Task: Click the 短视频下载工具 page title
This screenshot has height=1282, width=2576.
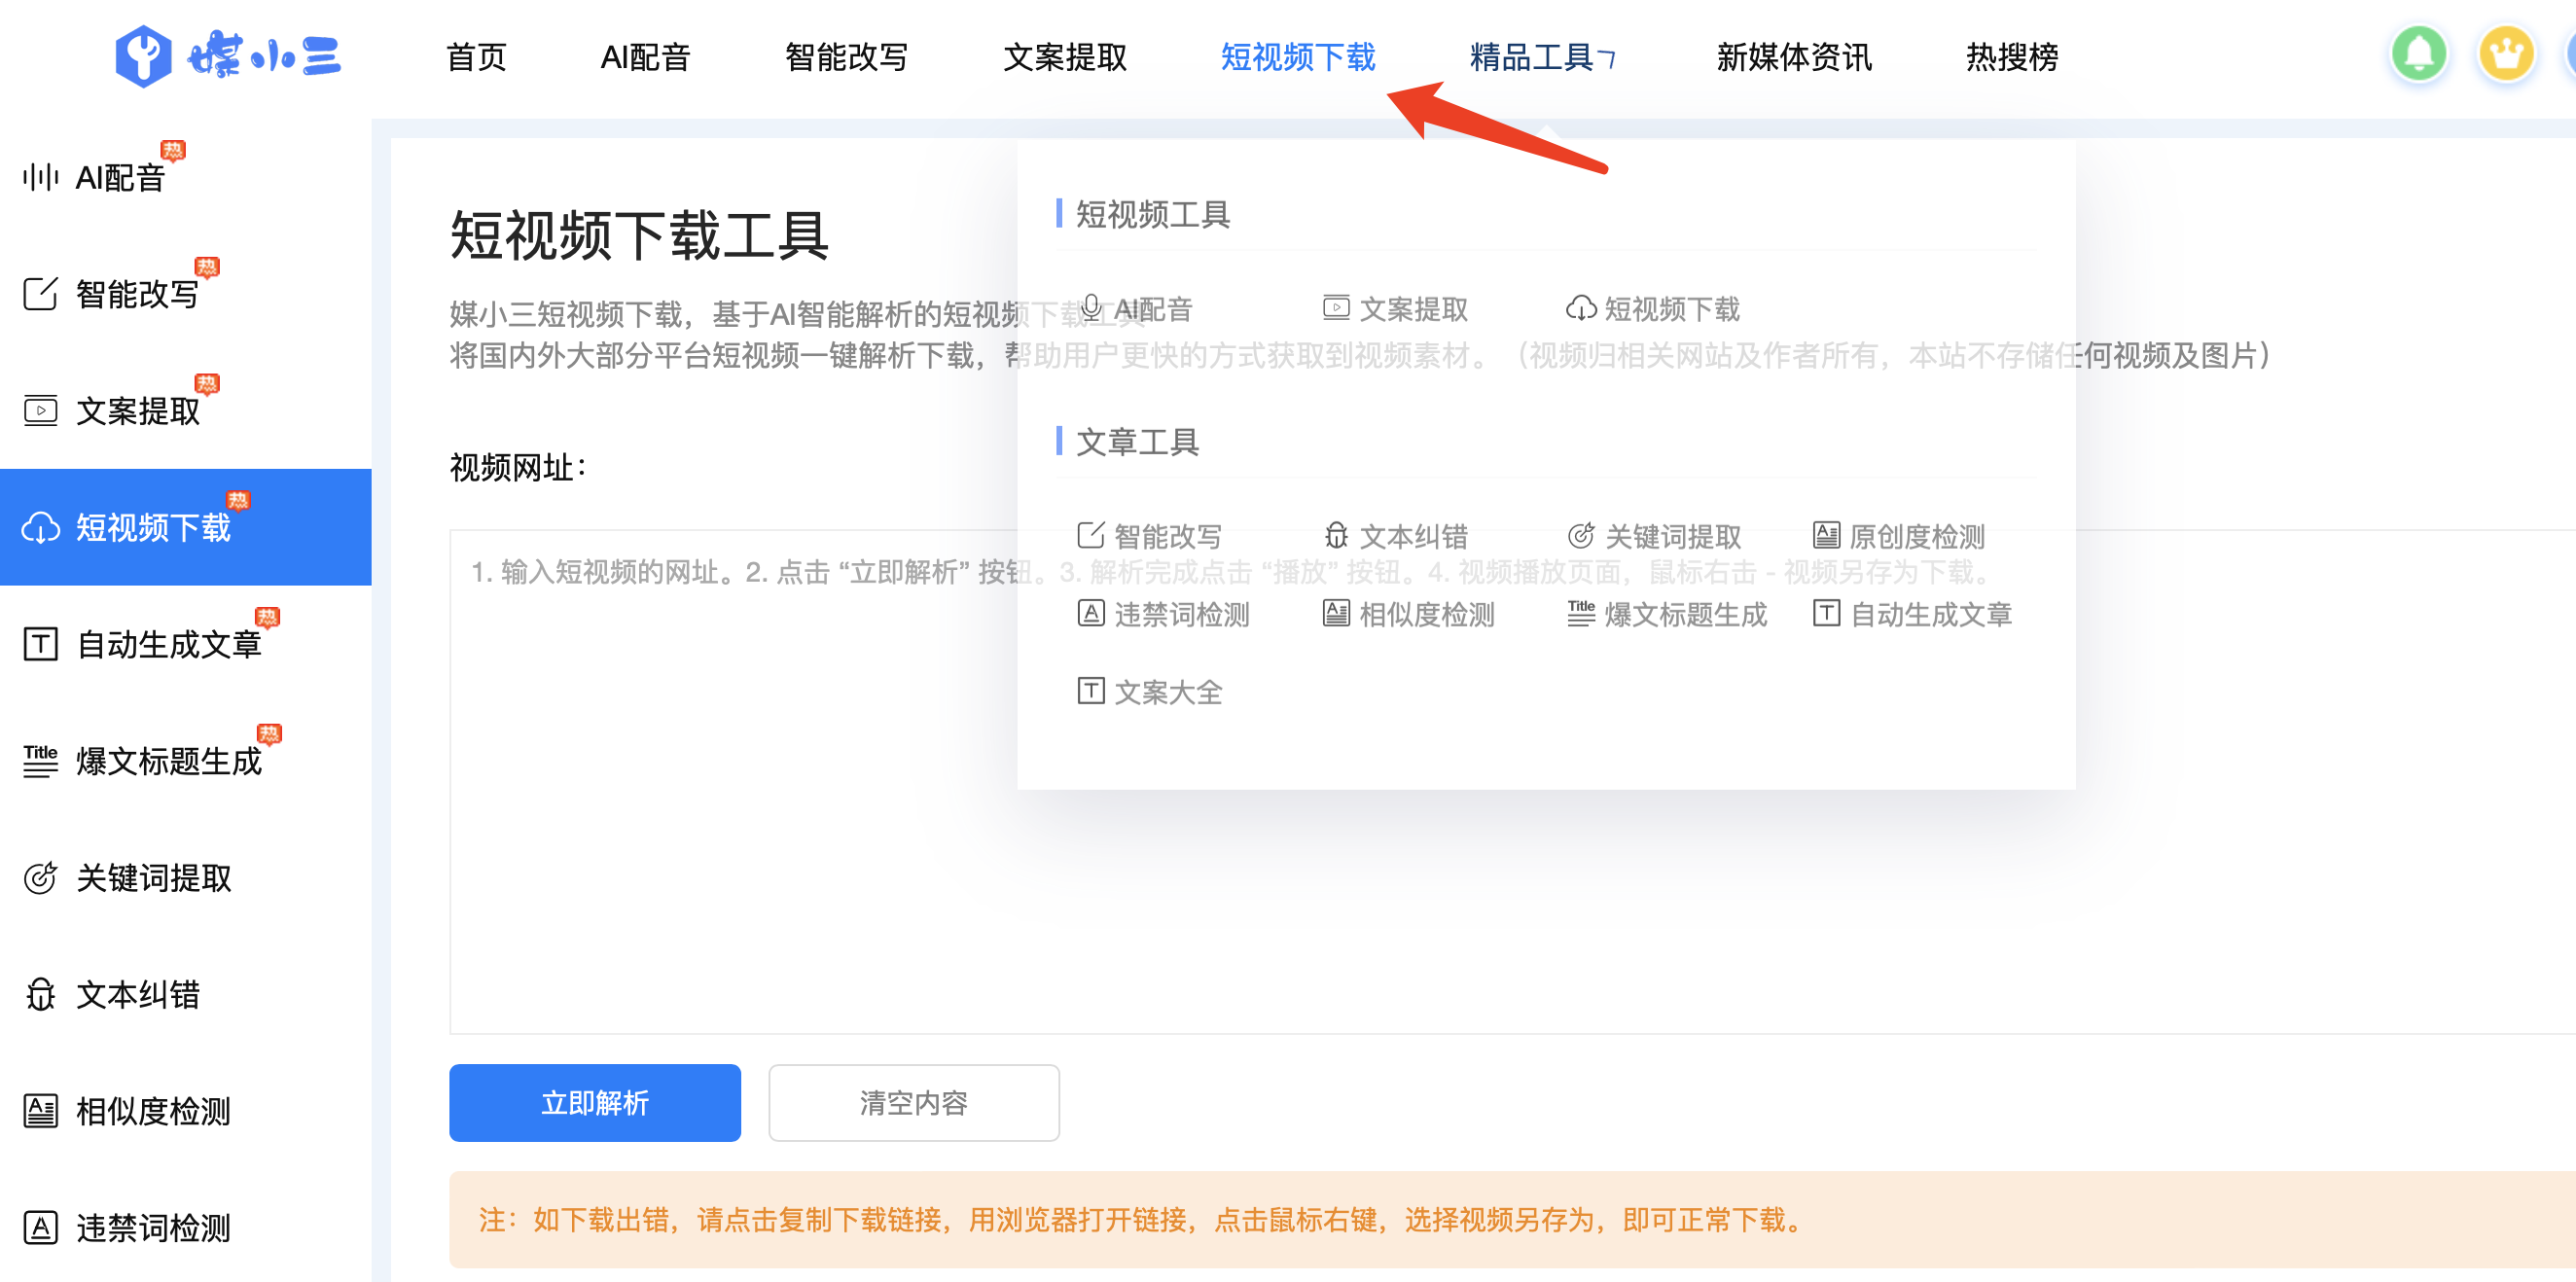Action: 640,236
